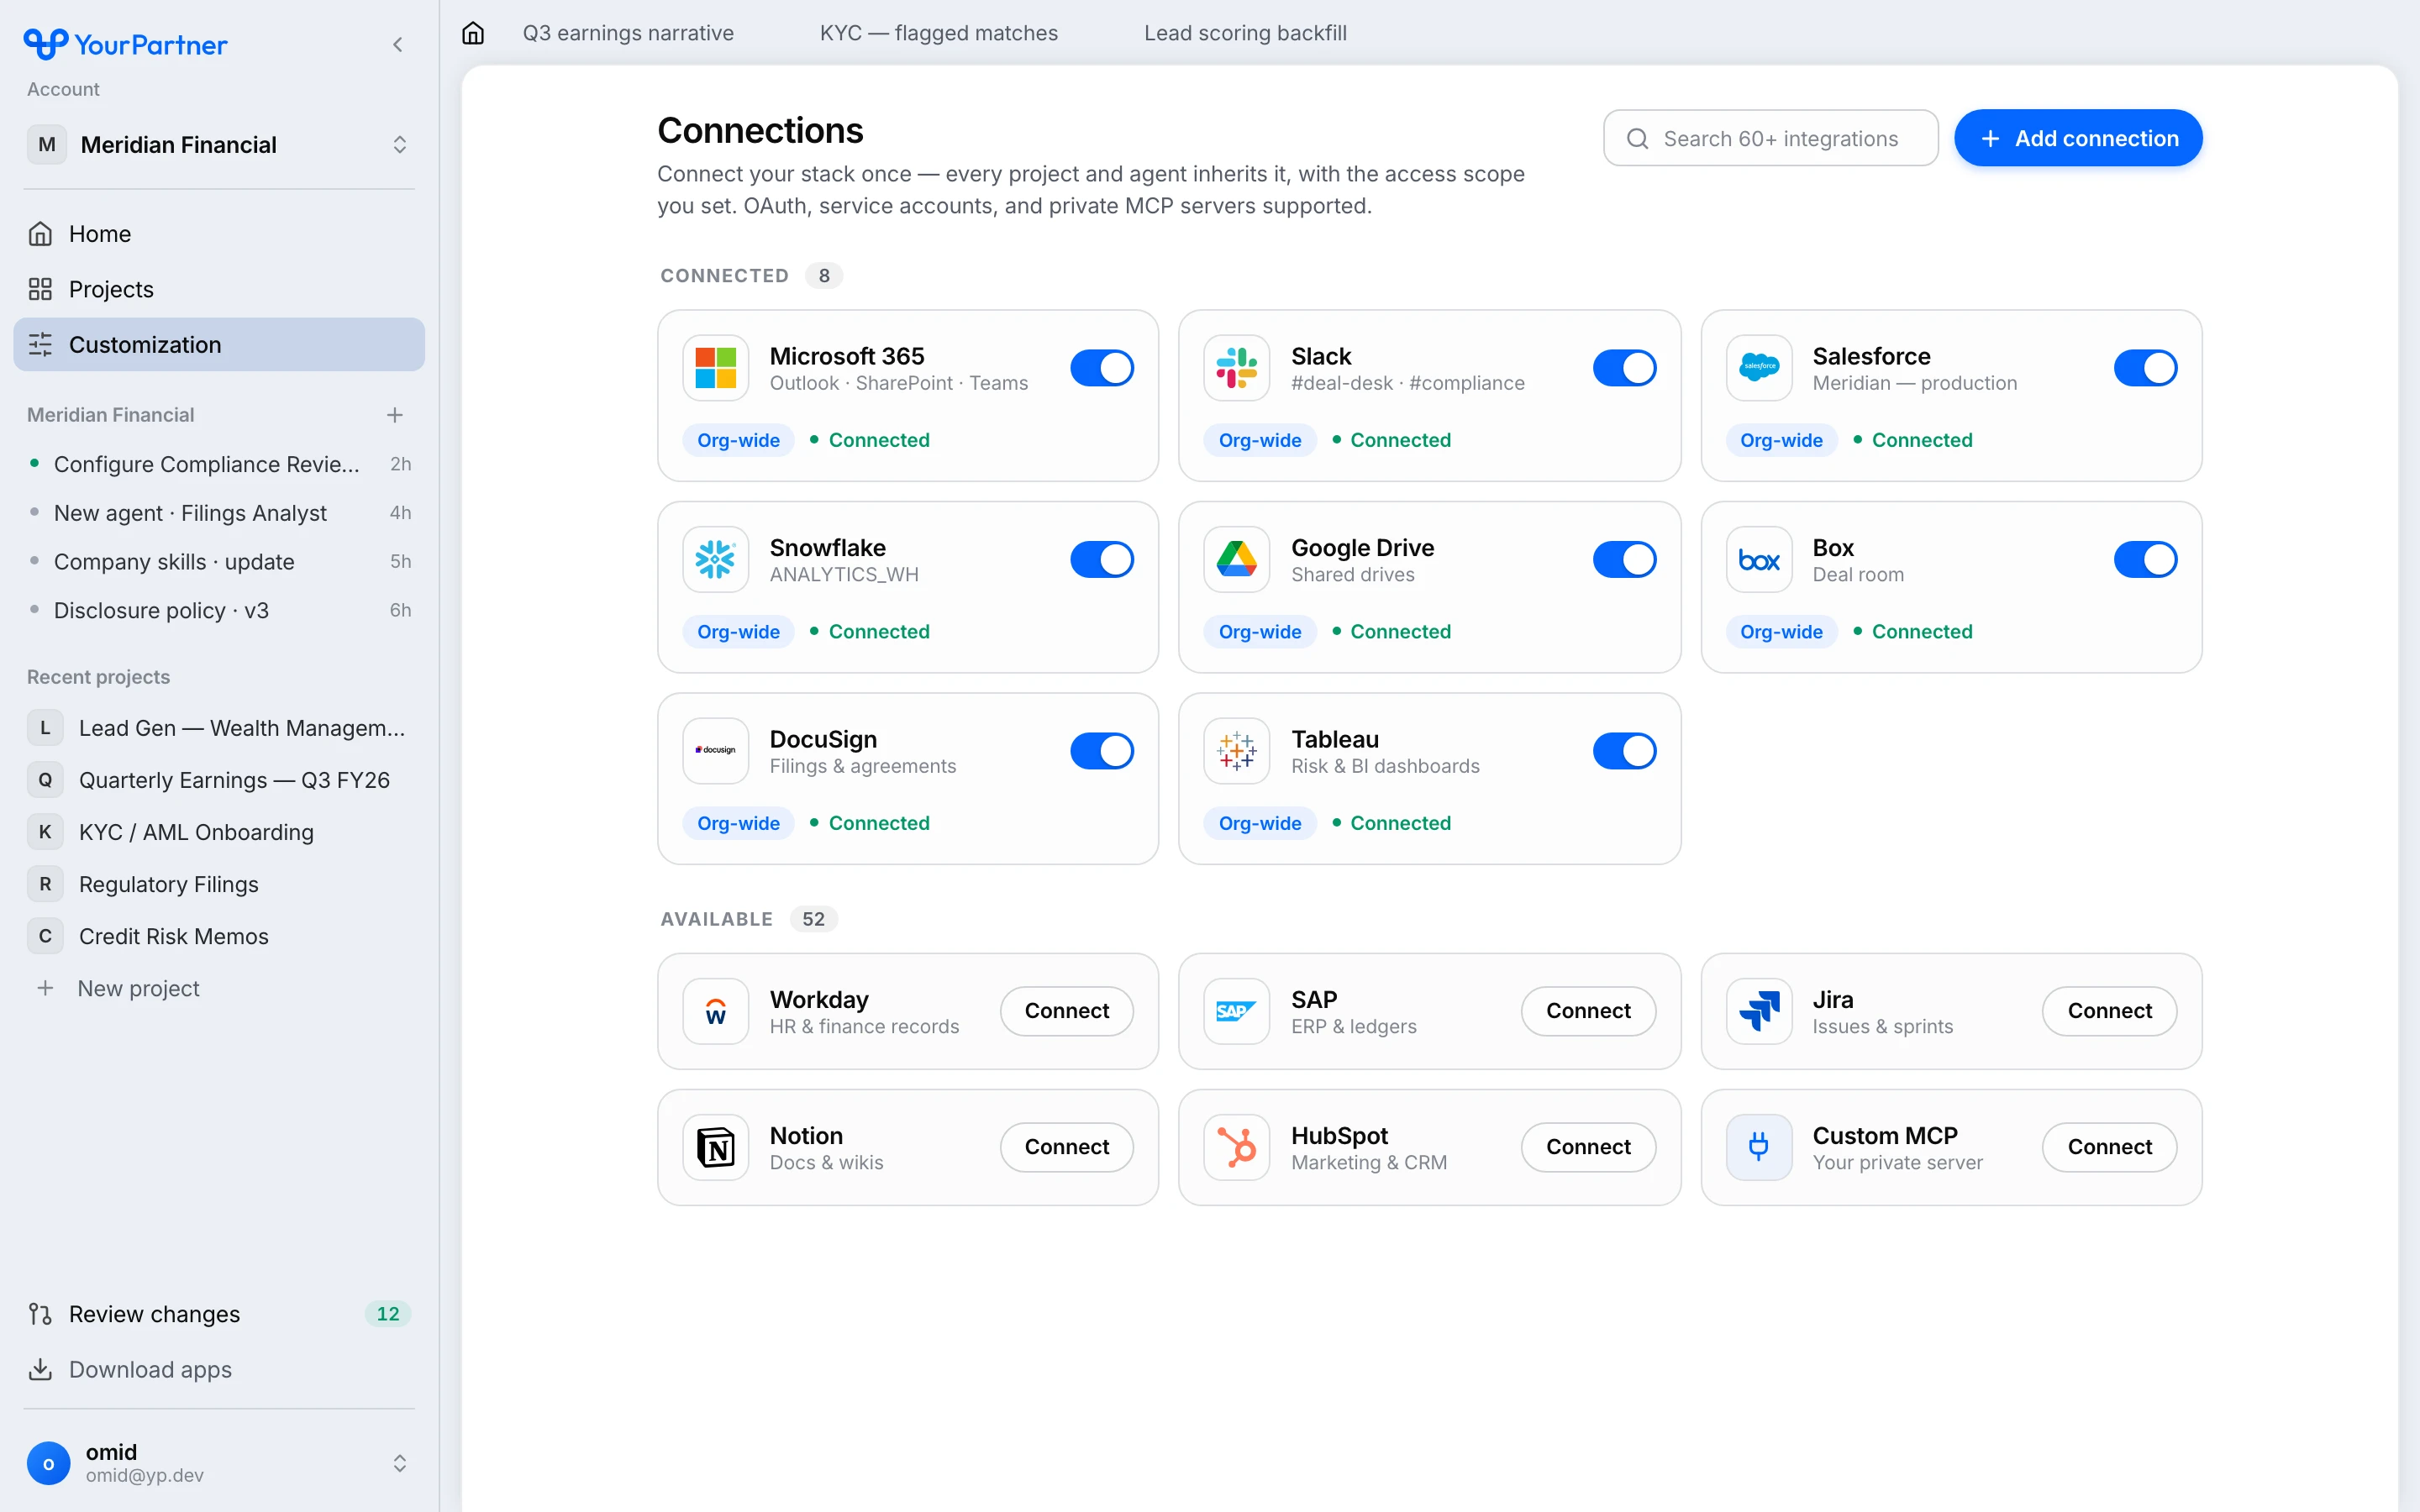
Task: Click the Salesforce cloud icon
Action: 1759,368
